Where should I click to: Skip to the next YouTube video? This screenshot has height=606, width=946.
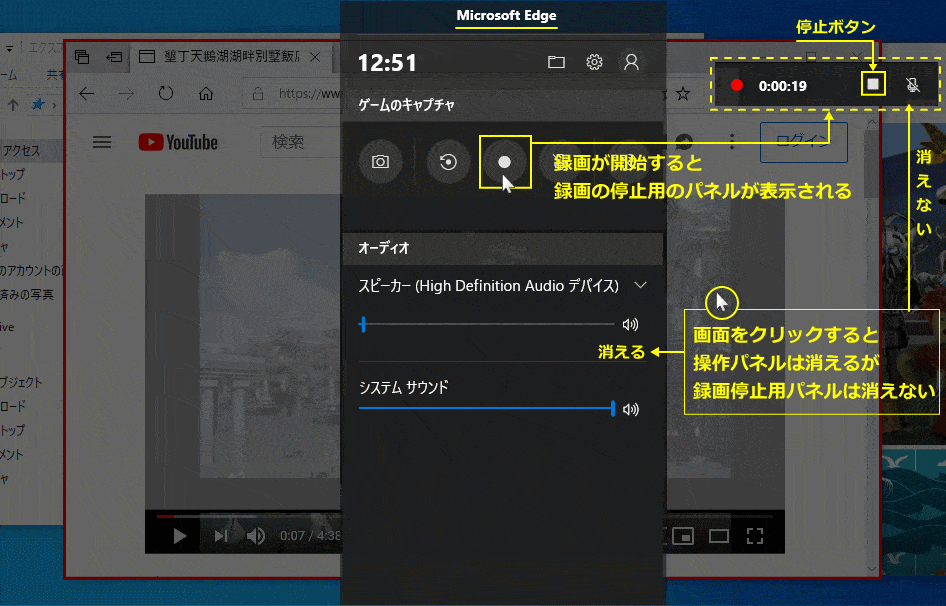(x=221, y=536)
